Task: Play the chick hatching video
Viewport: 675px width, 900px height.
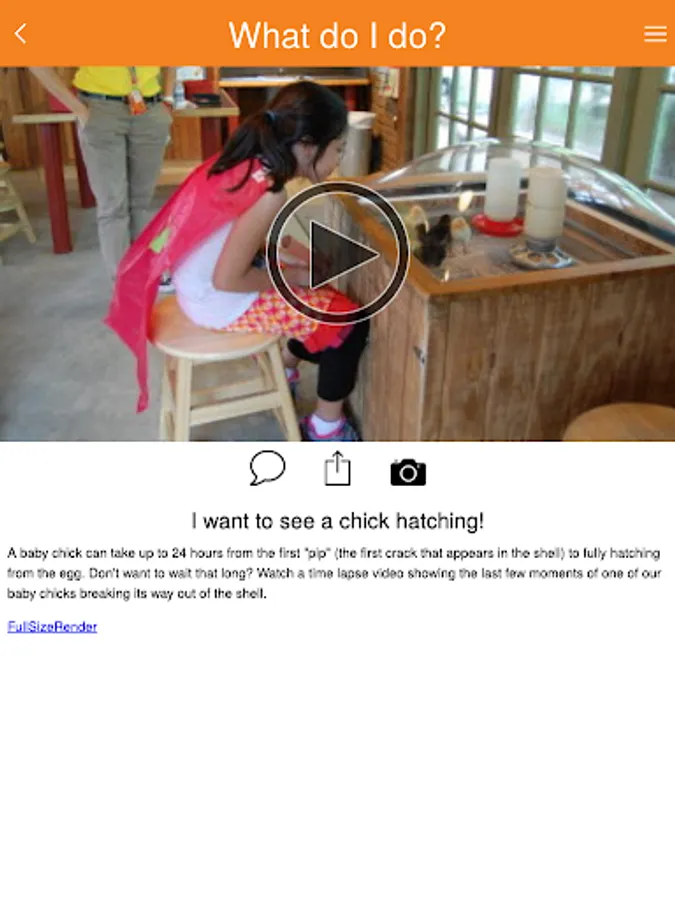Action: pos(338,253)
